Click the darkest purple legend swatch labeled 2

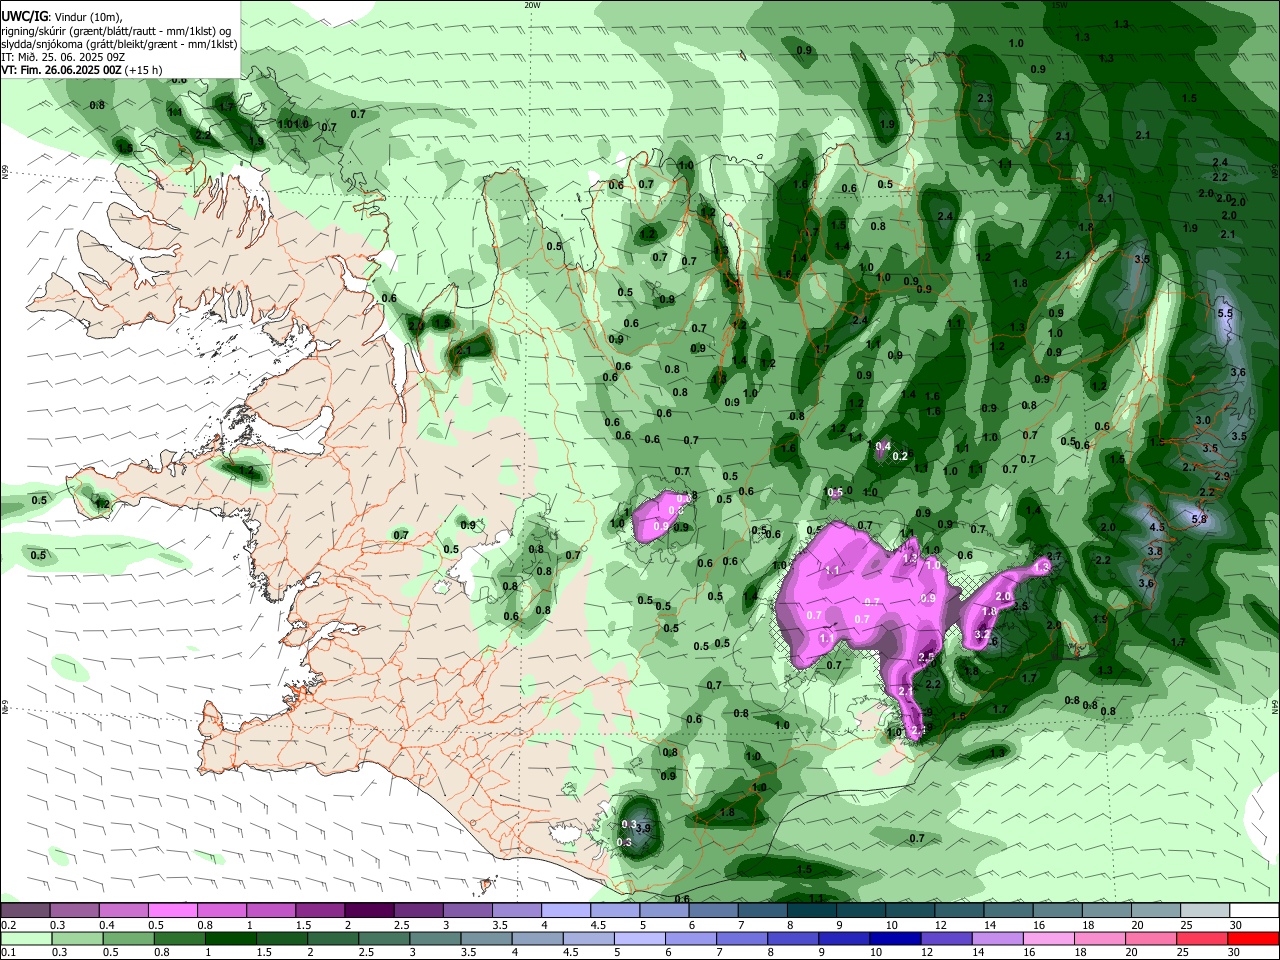(x=368, y=911)
